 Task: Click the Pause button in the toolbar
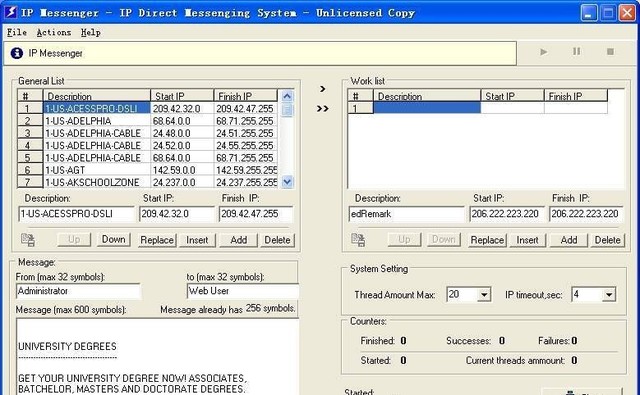pos(576,51)
